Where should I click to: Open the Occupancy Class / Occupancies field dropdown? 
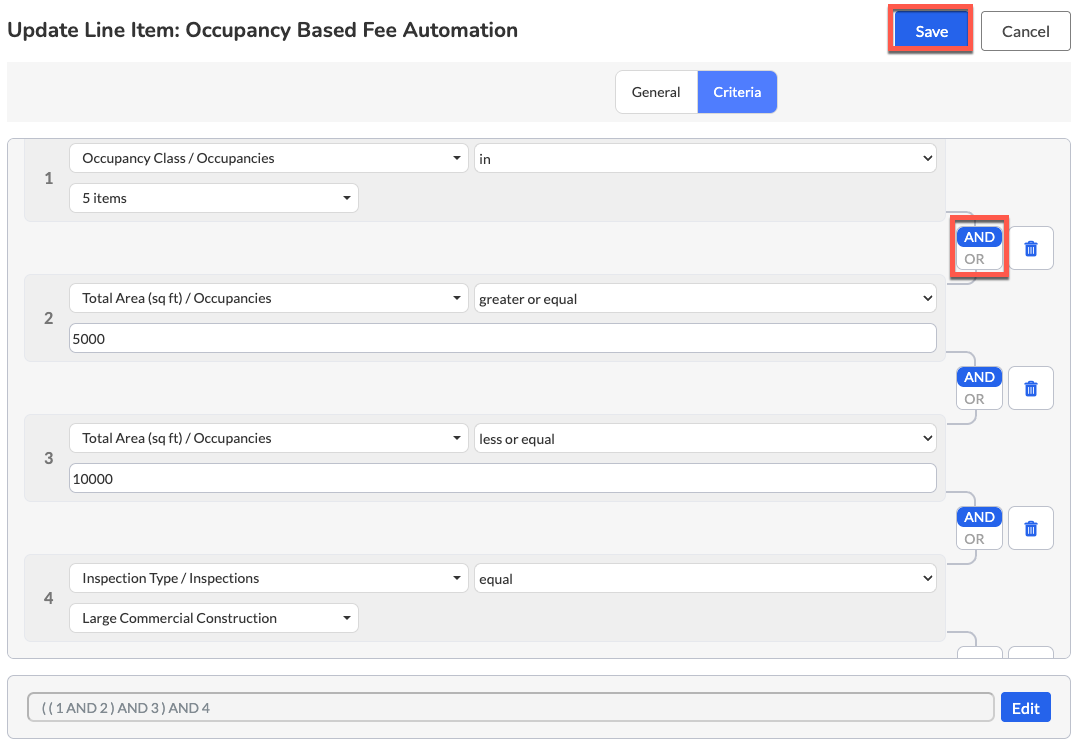269,158
